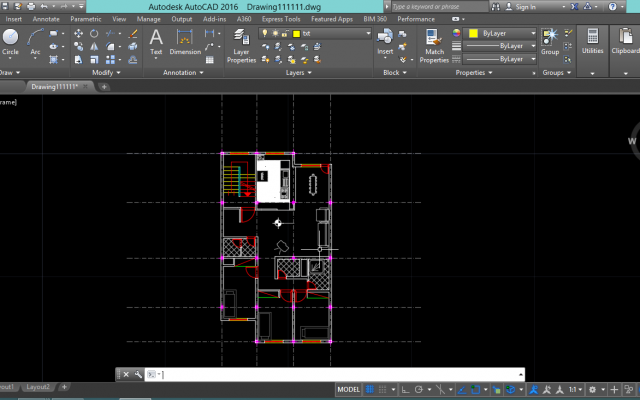Open Layer Properties manager
640x400 pixels.
(x=241, y=46)
